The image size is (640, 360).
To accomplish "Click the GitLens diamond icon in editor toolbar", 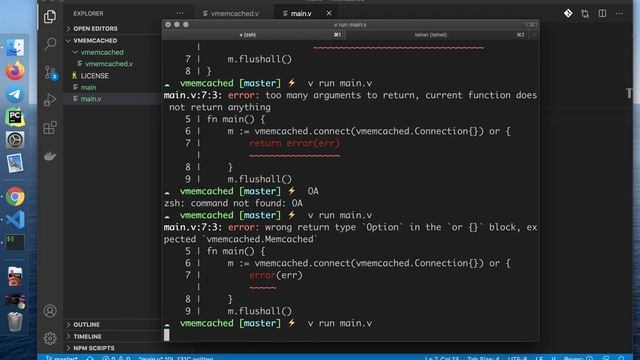I will click(x=568, y=13).
